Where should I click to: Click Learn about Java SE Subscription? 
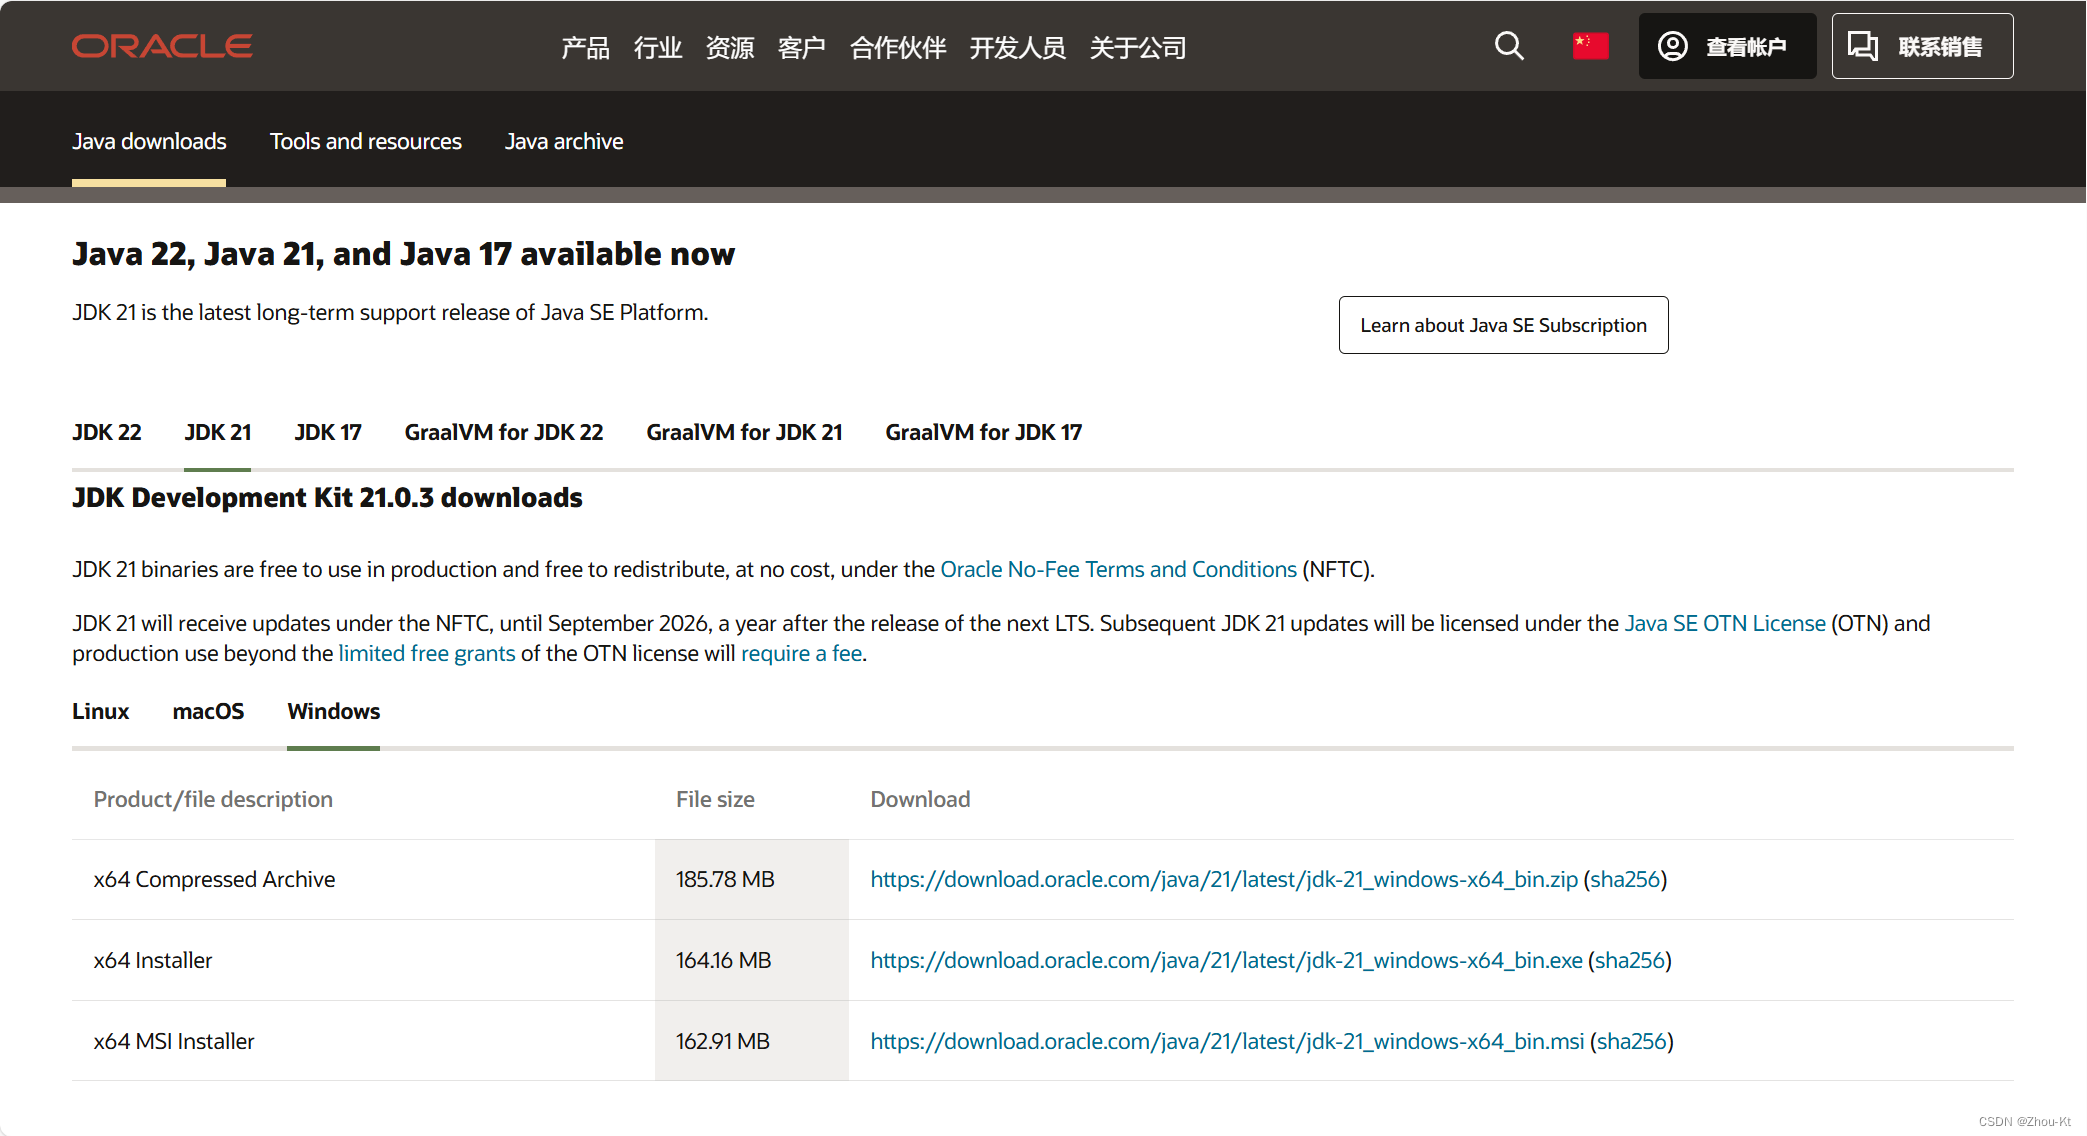[1503, 325]
